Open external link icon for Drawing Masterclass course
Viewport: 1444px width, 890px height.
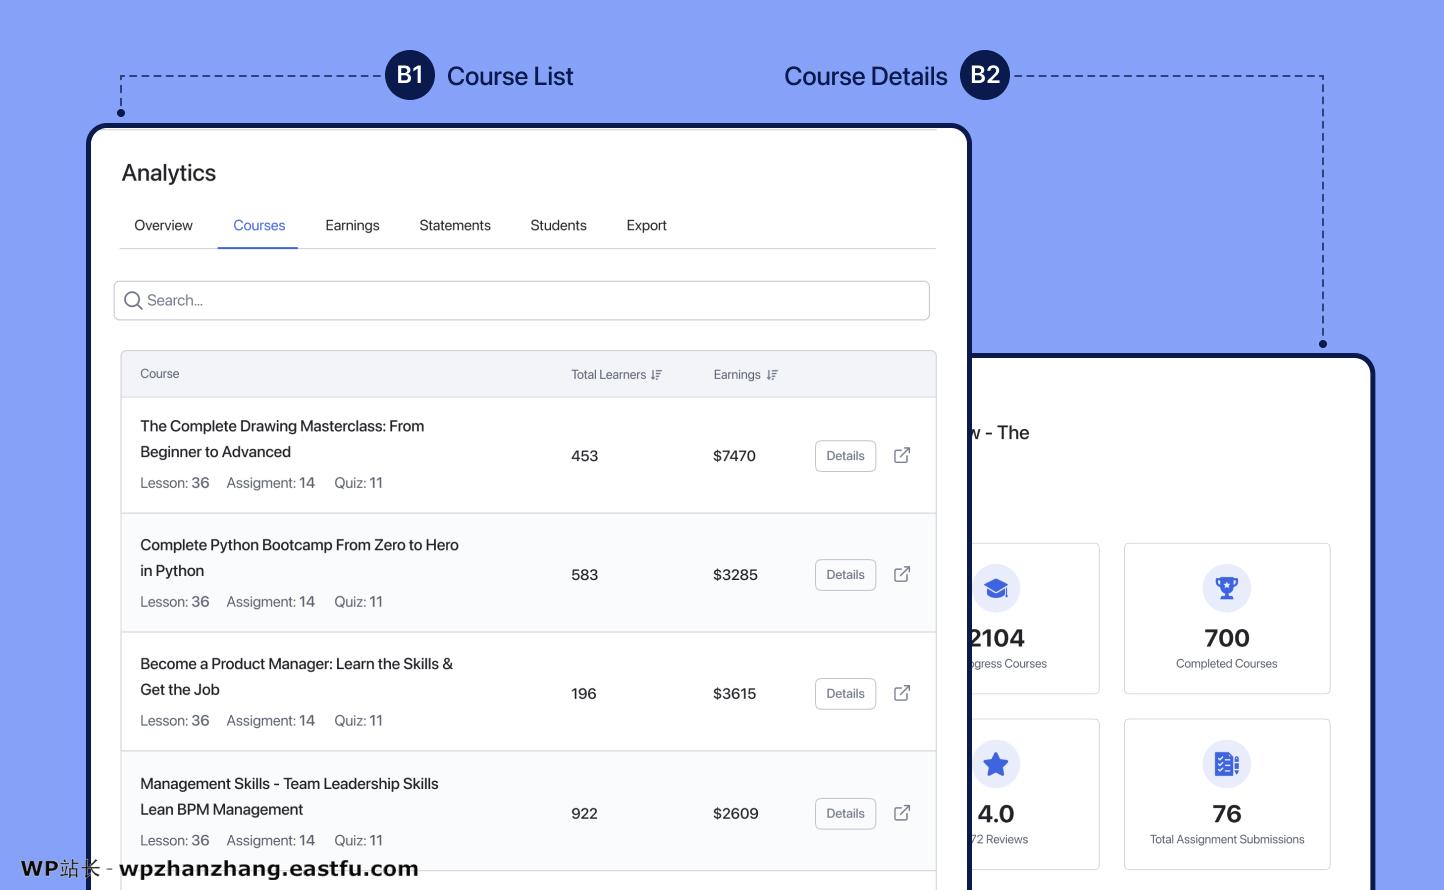901,455
